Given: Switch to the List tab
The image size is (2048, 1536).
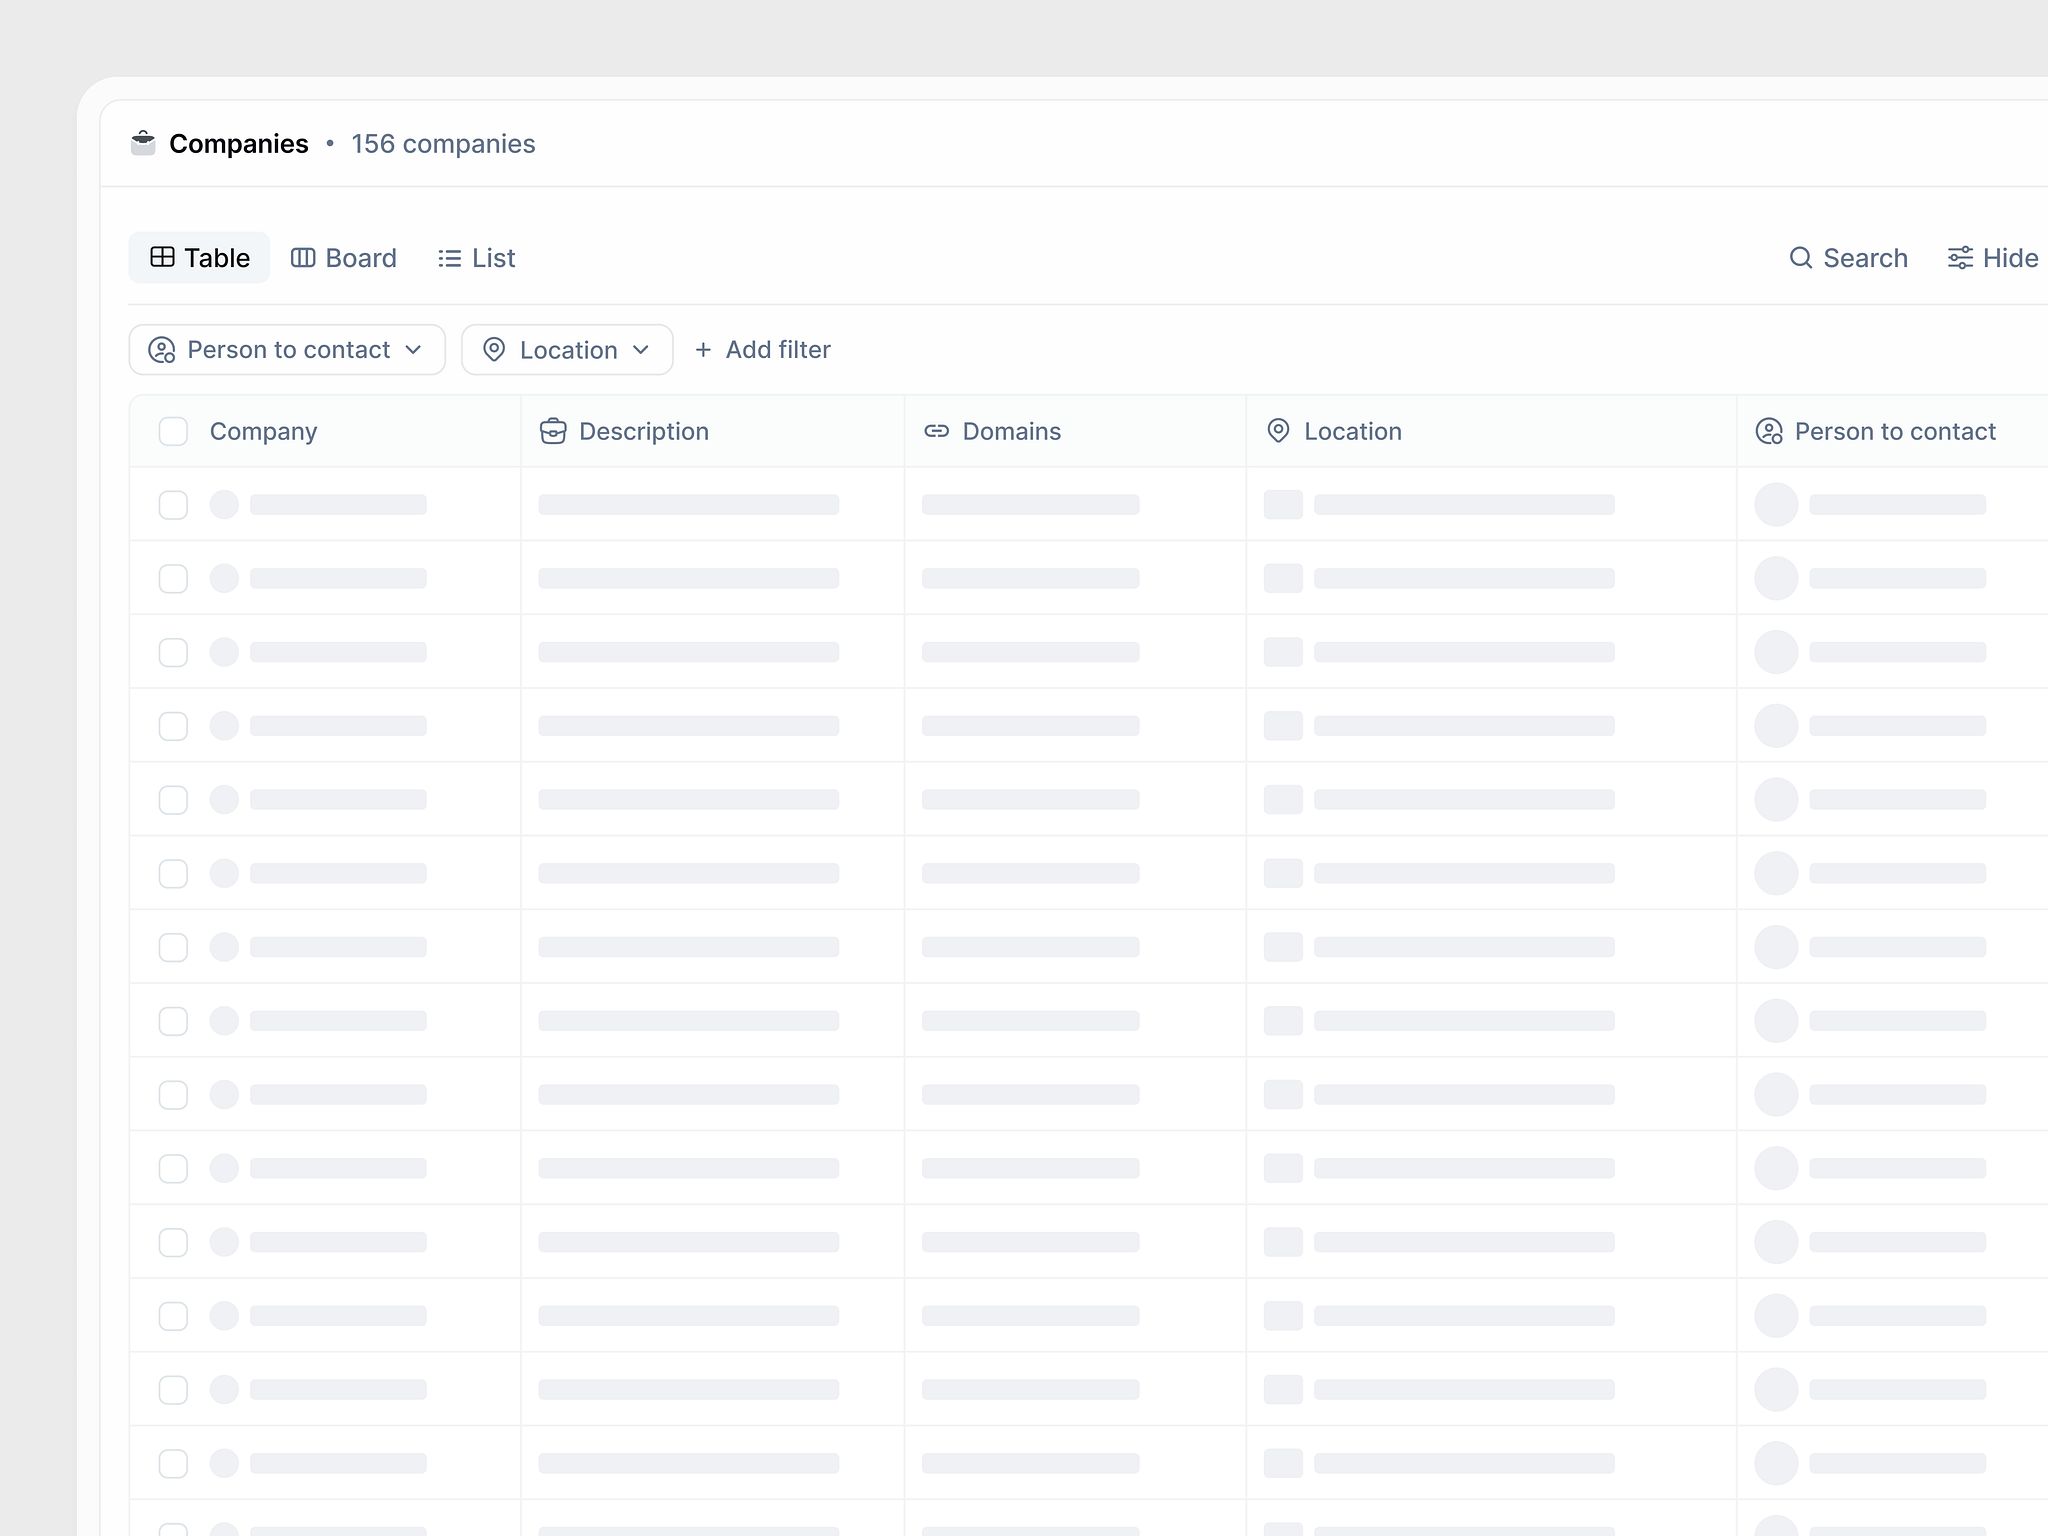Looking at the screenshot, I should click(476, 257).
